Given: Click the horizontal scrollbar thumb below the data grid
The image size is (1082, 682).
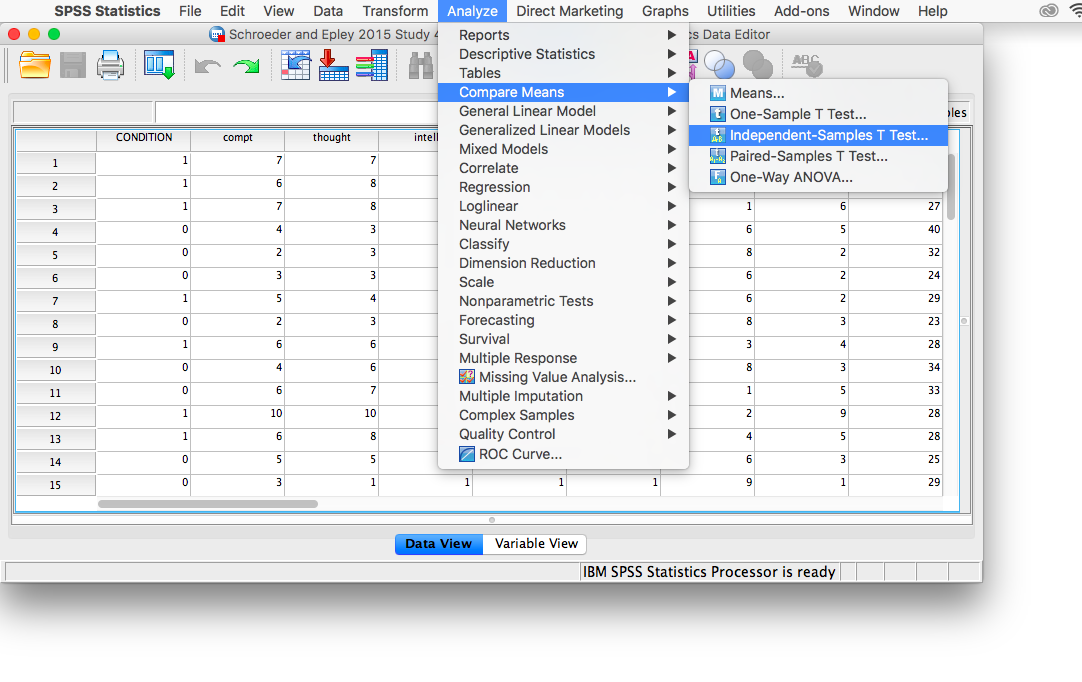Looking at the screenshot, I should click(x=208, y=504).
